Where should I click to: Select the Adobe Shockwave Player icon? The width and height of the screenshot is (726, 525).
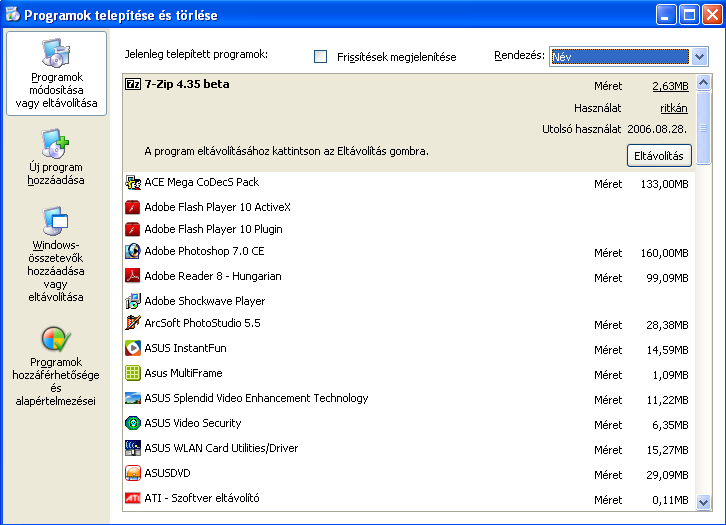(x=132, y=301)
